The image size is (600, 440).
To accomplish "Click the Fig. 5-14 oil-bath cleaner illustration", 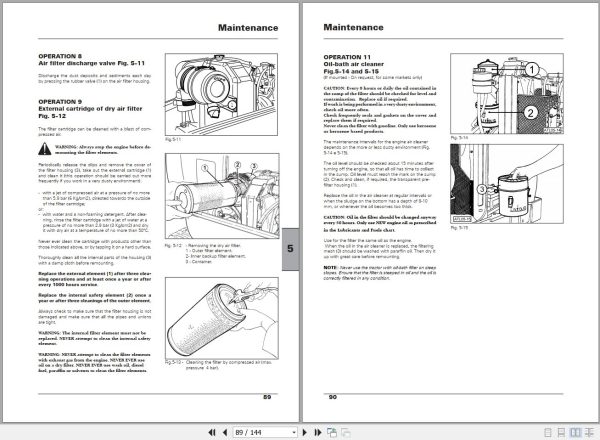I will click(x=507, y=94).
